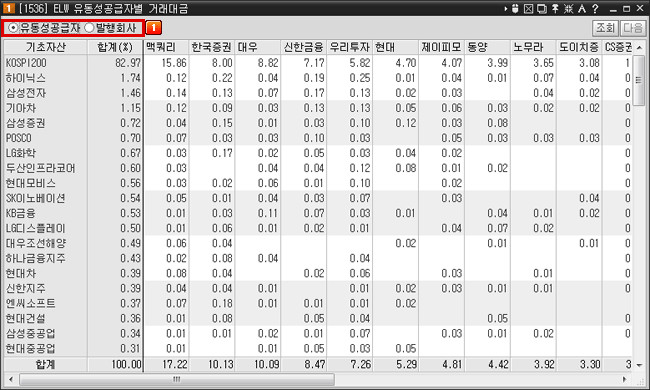650x390 pixels.
Task: Click the vertical scrollbar down arrow
Action: [x=640, y=365]
